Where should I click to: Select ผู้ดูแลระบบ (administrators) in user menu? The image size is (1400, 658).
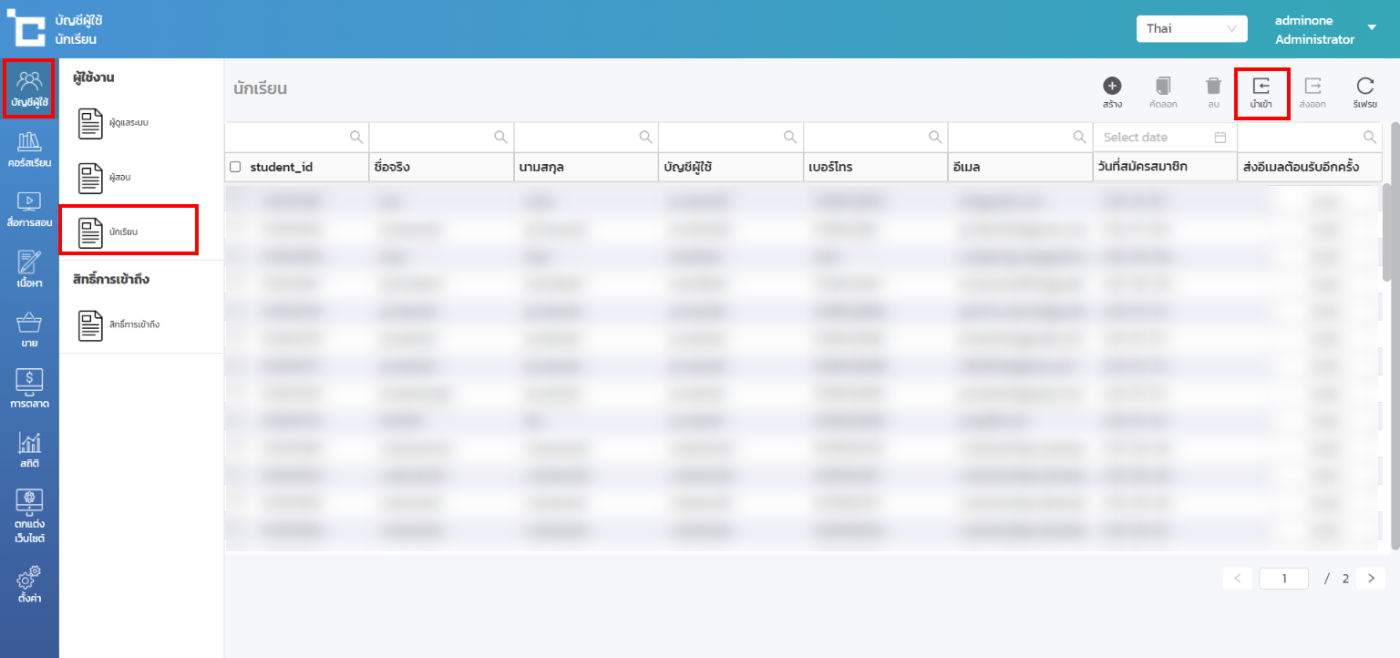pyautogui.click(x=128, y=123)
